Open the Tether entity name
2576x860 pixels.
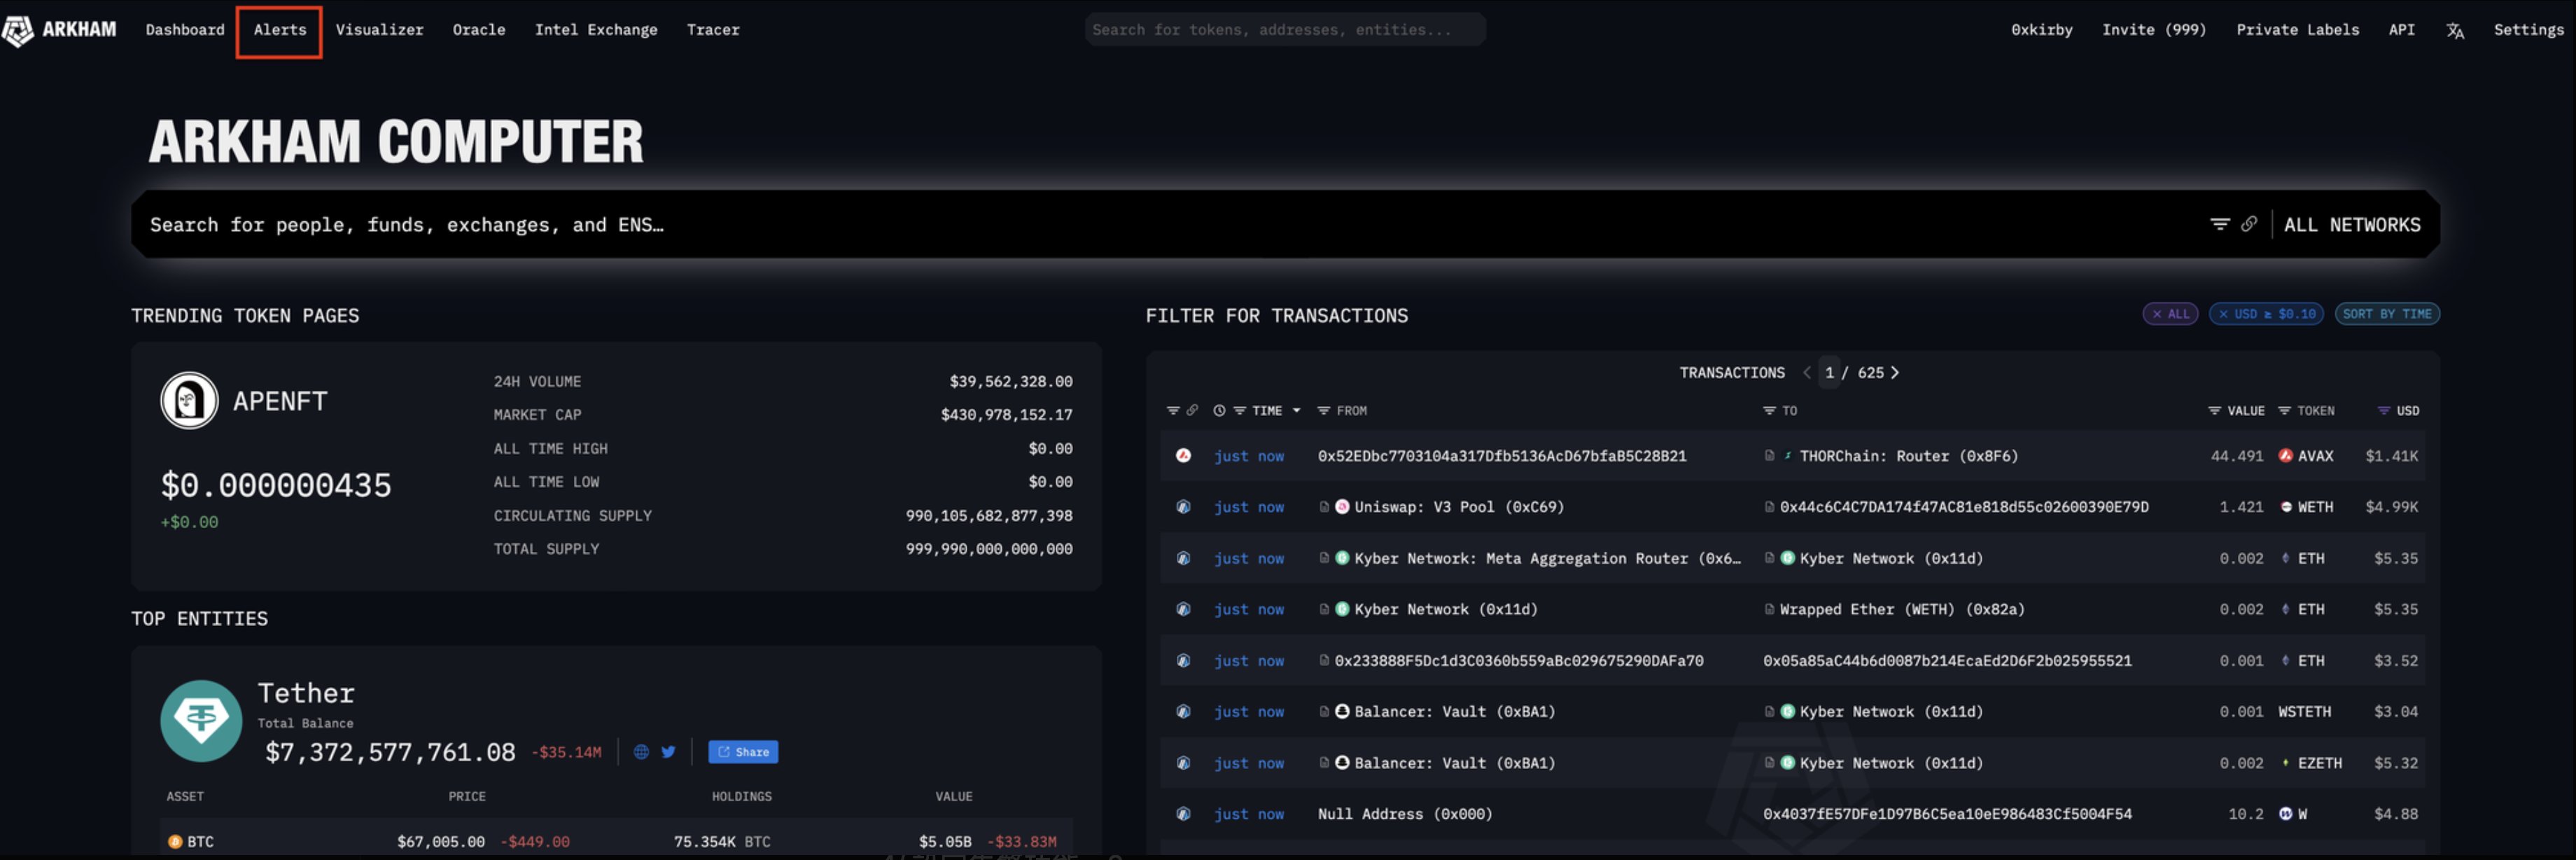point(306,693)
